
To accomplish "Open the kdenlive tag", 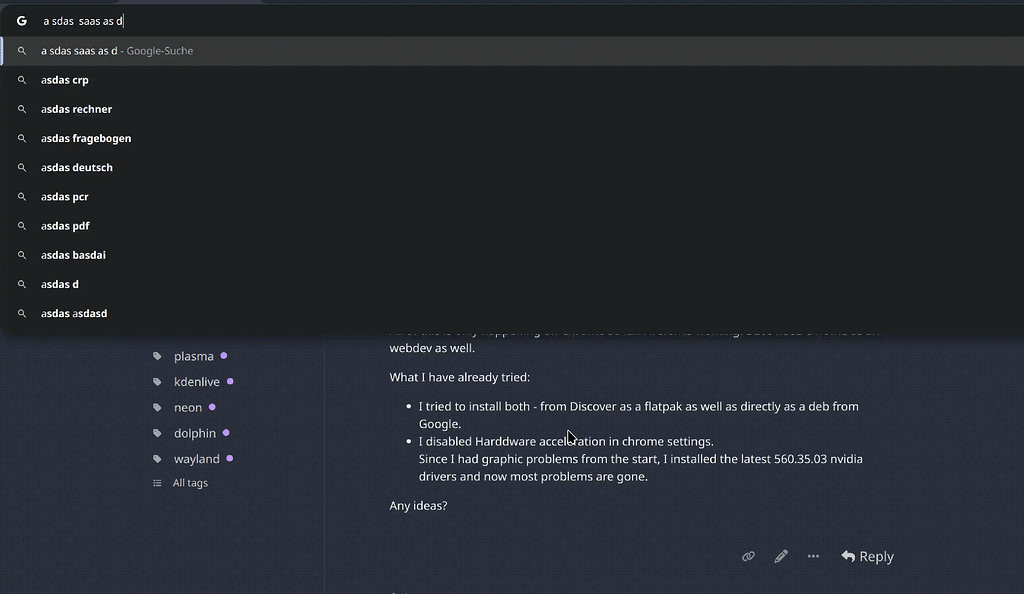I will pyautogui.click(x=196, y=381).
